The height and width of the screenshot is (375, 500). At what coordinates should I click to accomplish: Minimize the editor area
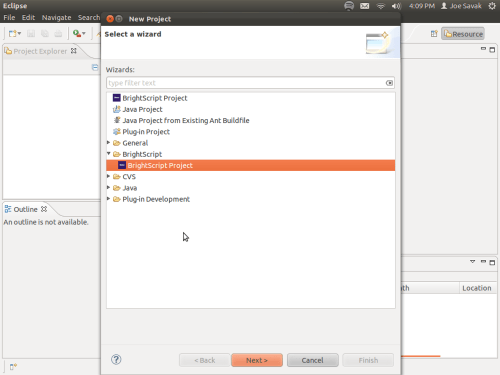(x=483, y=49)
